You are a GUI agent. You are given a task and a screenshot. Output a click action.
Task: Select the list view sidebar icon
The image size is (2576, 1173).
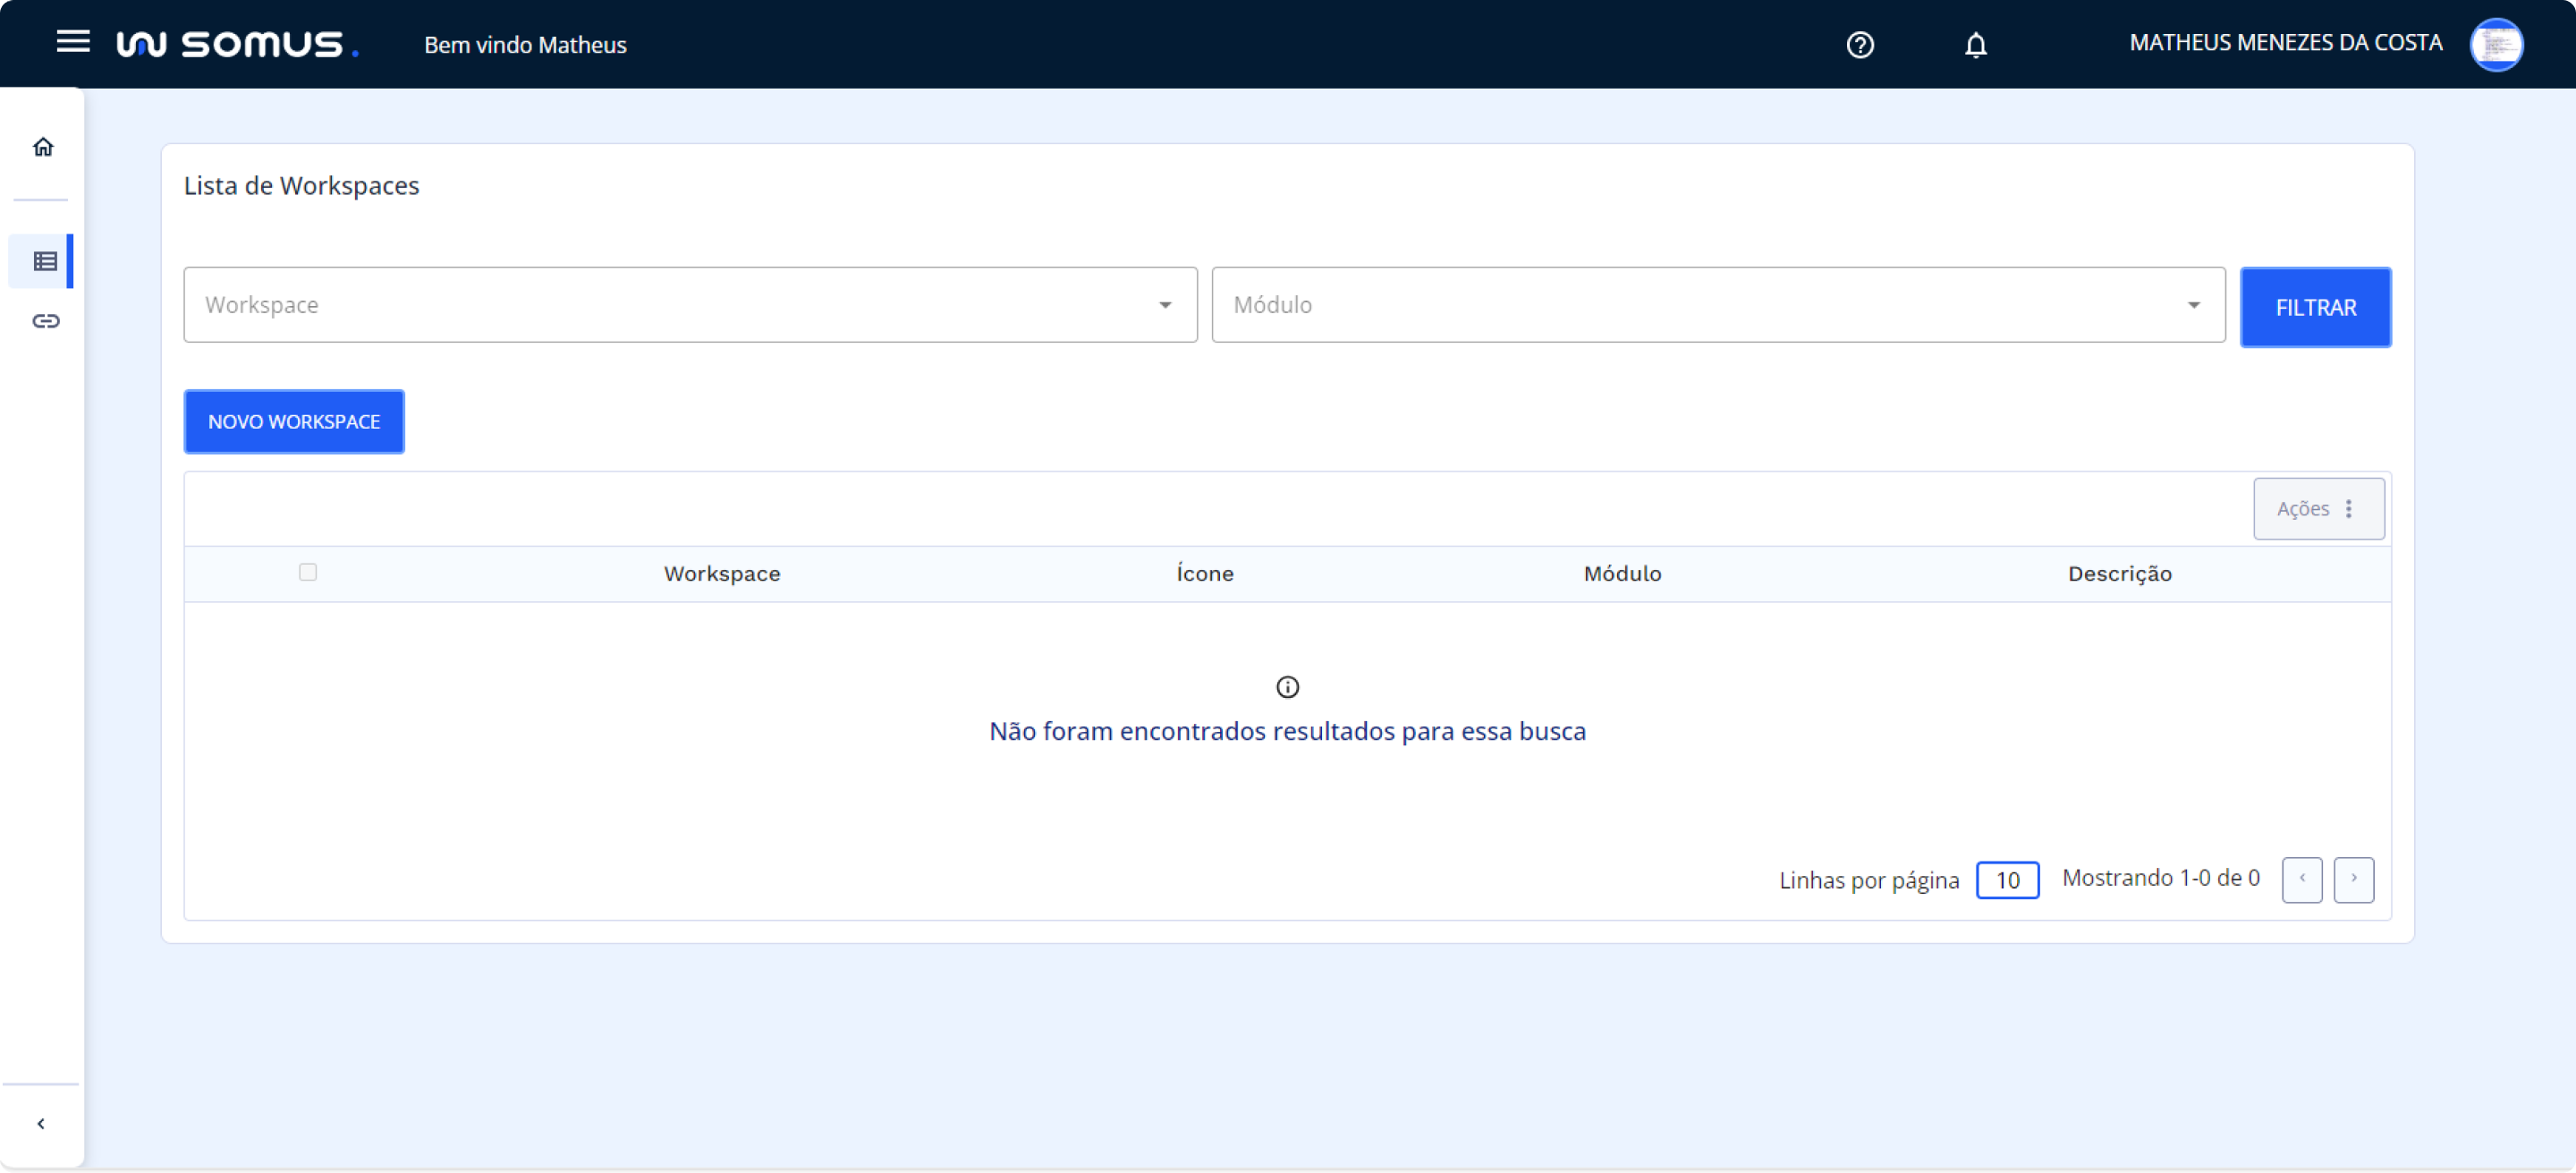pos(45,261)
